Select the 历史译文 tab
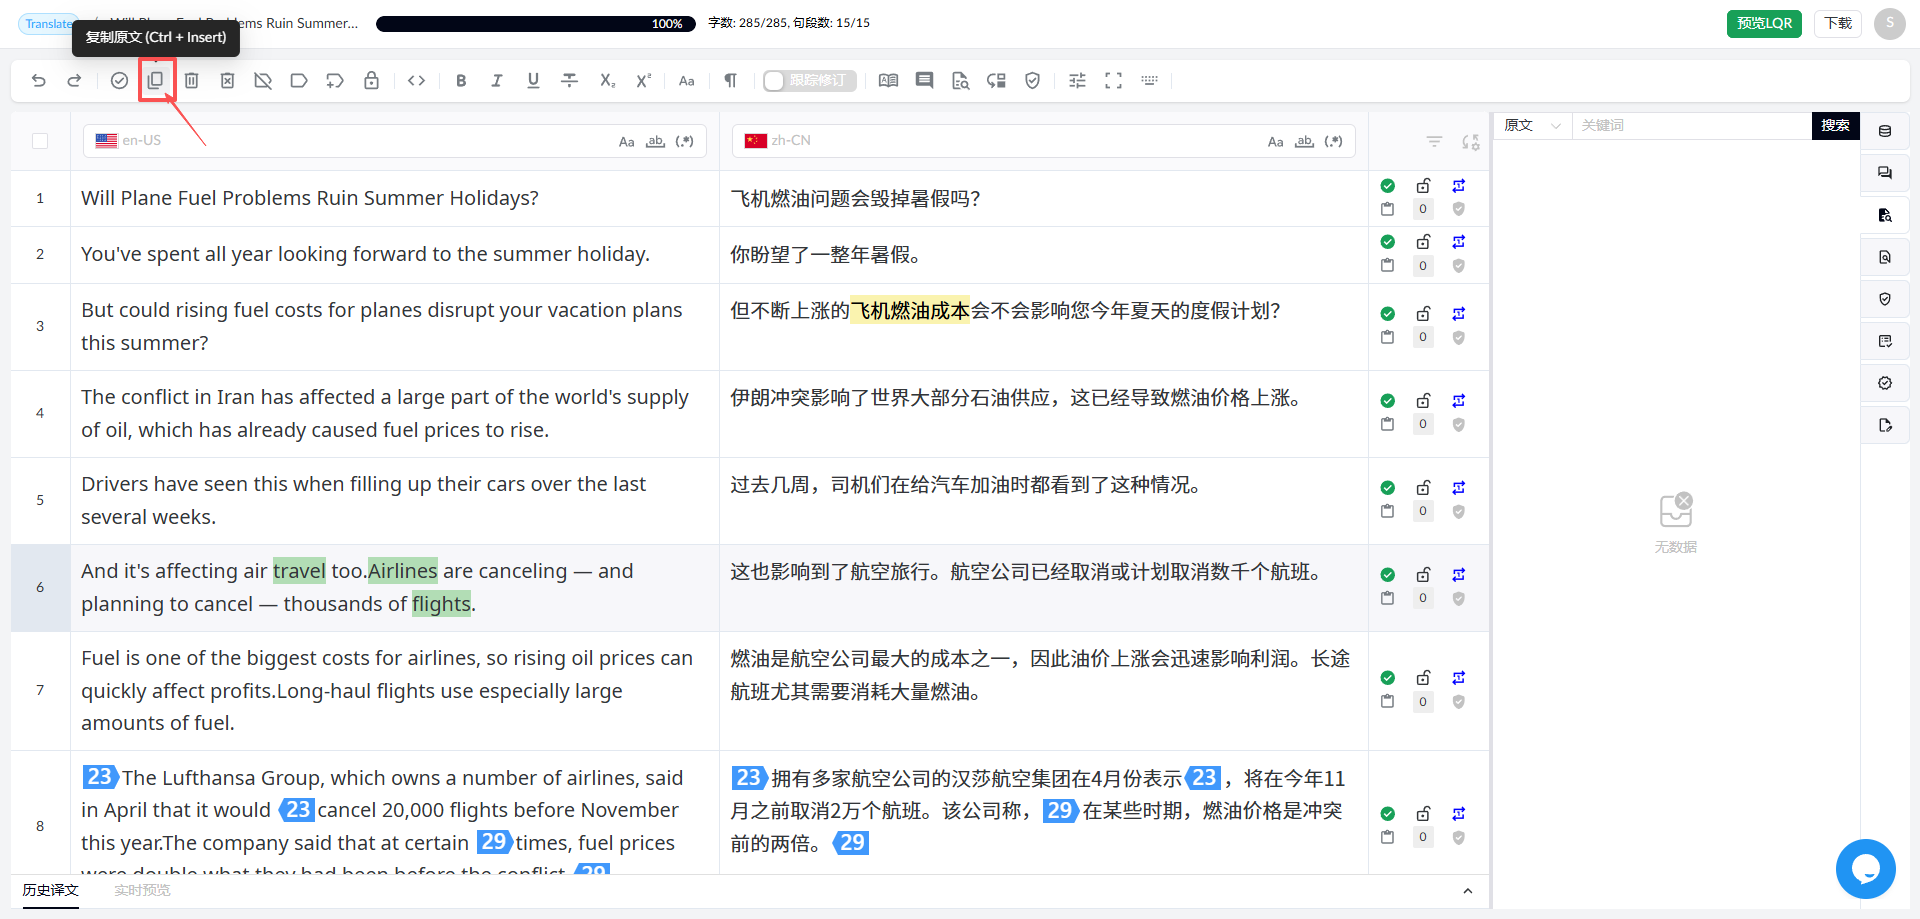The height and width of the screenshot is (919, 1920). tap(51, 890)
